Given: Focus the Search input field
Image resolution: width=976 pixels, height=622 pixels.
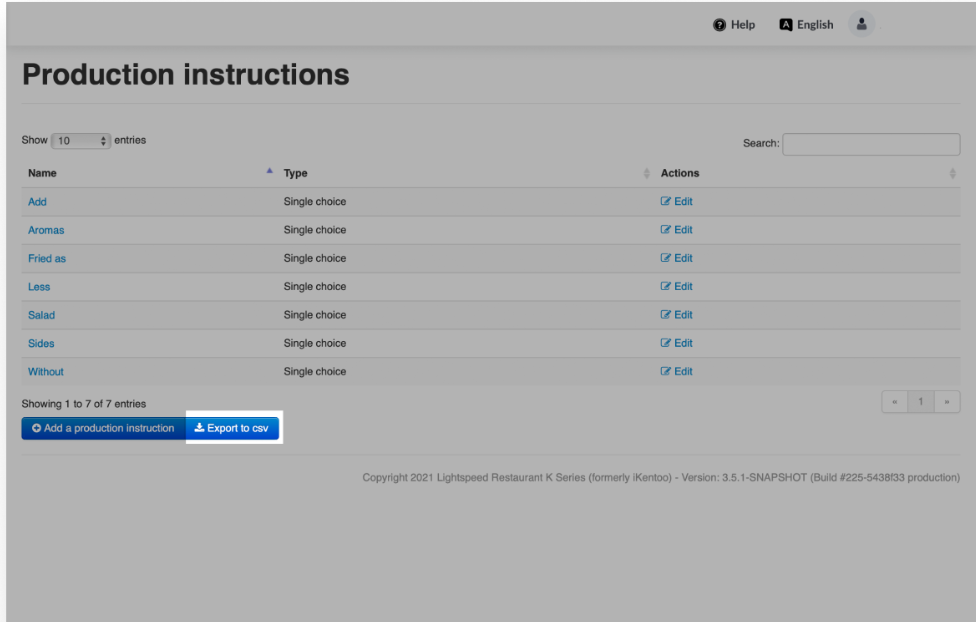Looking at the screenshot, I should [870, 144].
